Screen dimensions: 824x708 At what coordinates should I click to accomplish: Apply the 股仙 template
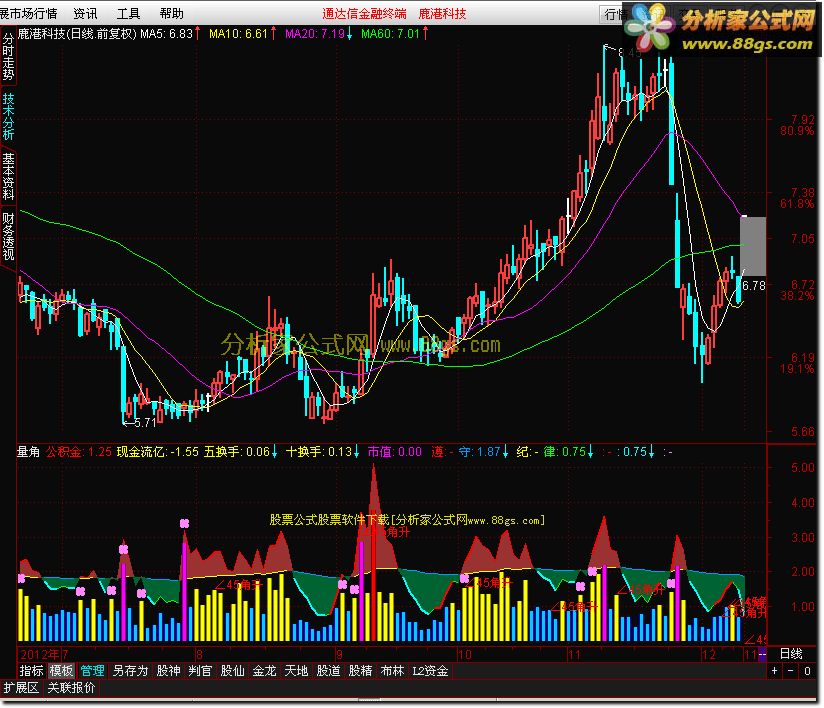(232, 671)
